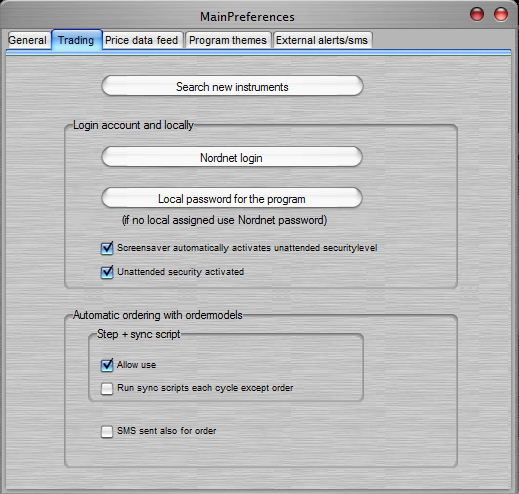
Task: Select the Trading tab
Action: click(76, 40)
